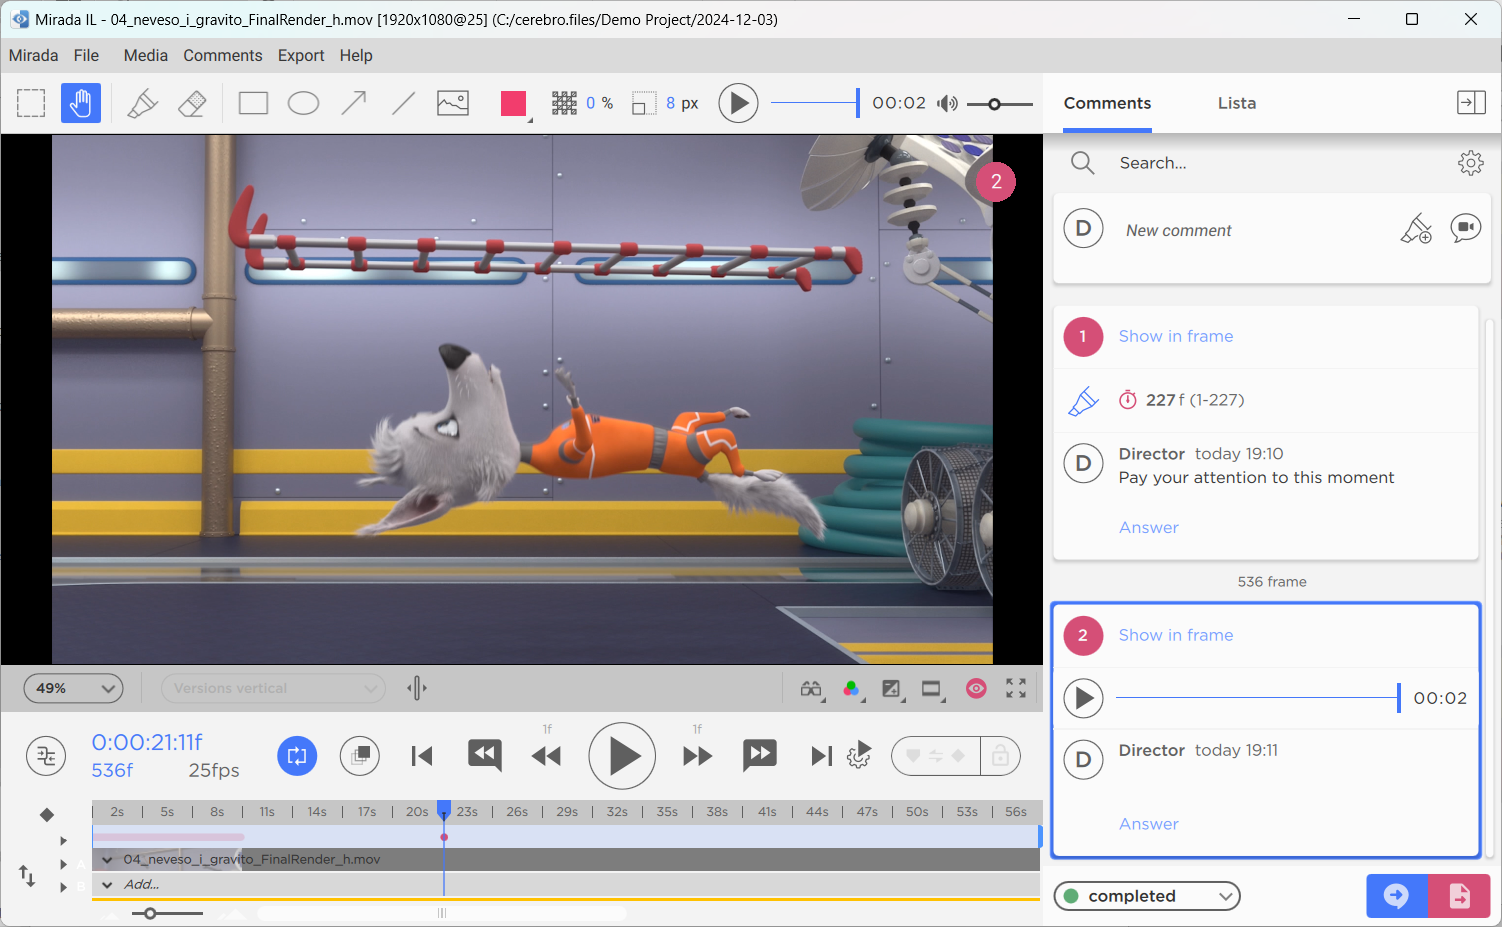Expand the Add... track row
The image size is (1502, 927).
click(107, 885)
